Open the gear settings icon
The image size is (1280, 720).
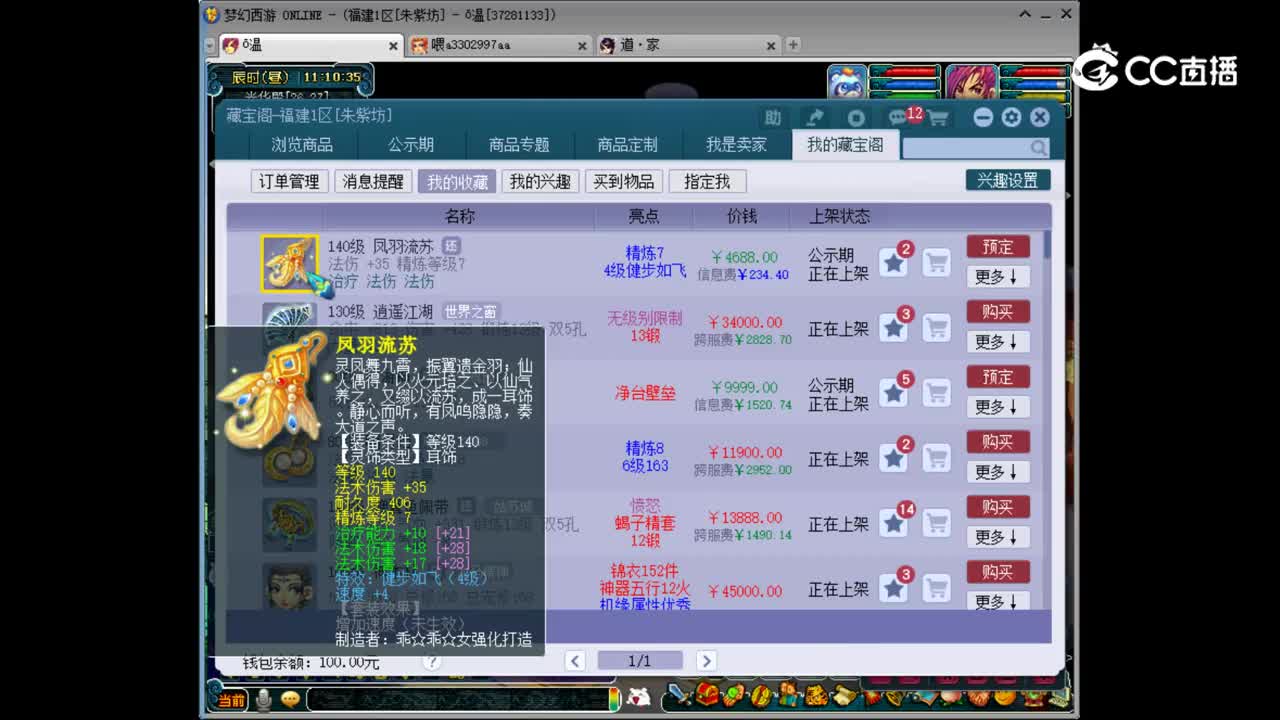point(1011,117)
